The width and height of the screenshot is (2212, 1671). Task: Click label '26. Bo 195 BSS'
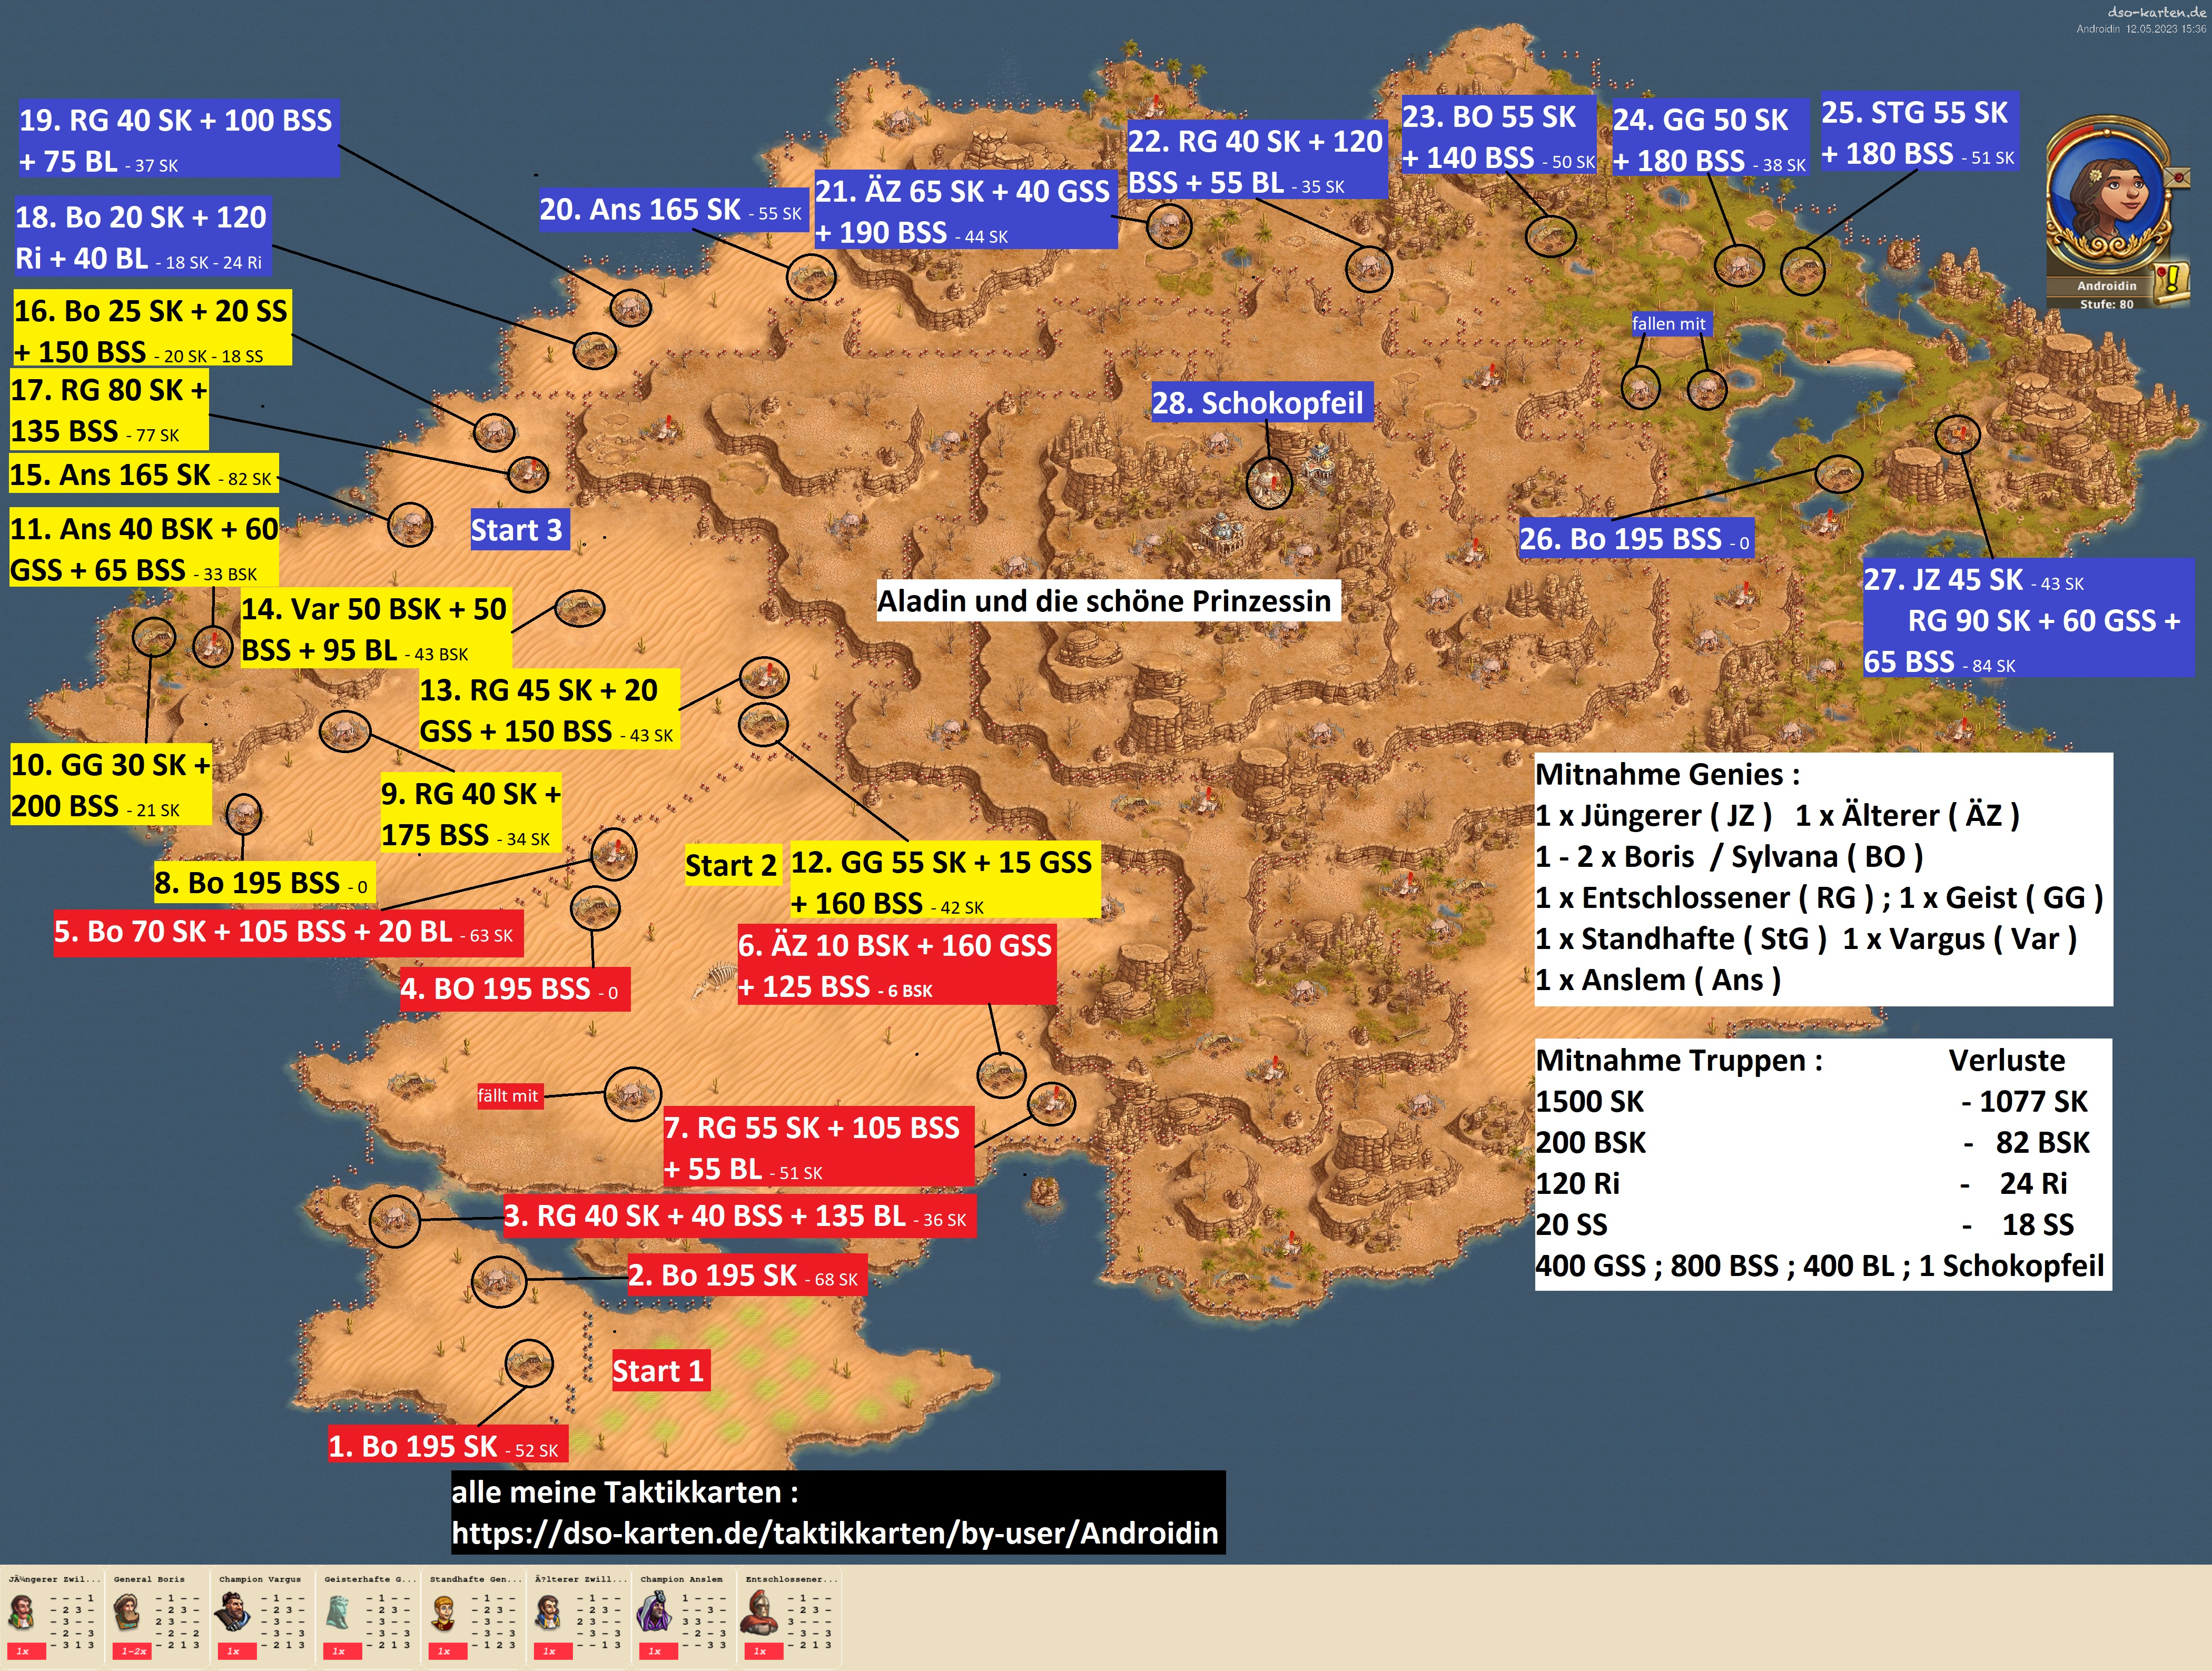pyautogui.click(x=1636, y=539)
